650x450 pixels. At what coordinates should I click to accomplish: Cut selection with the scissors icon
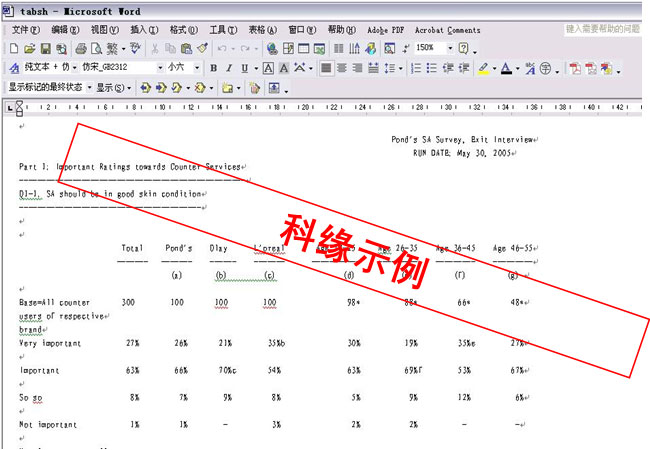click(x=155, y=48)
